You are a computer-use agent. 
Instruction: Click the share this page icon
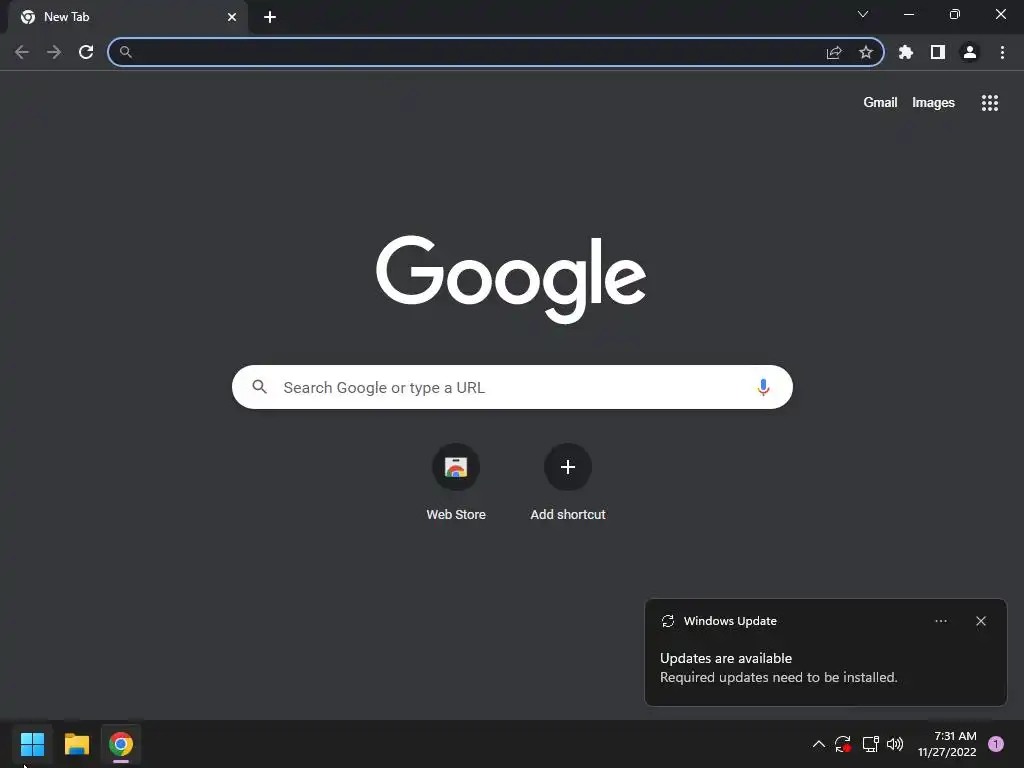tap(834, 52)
